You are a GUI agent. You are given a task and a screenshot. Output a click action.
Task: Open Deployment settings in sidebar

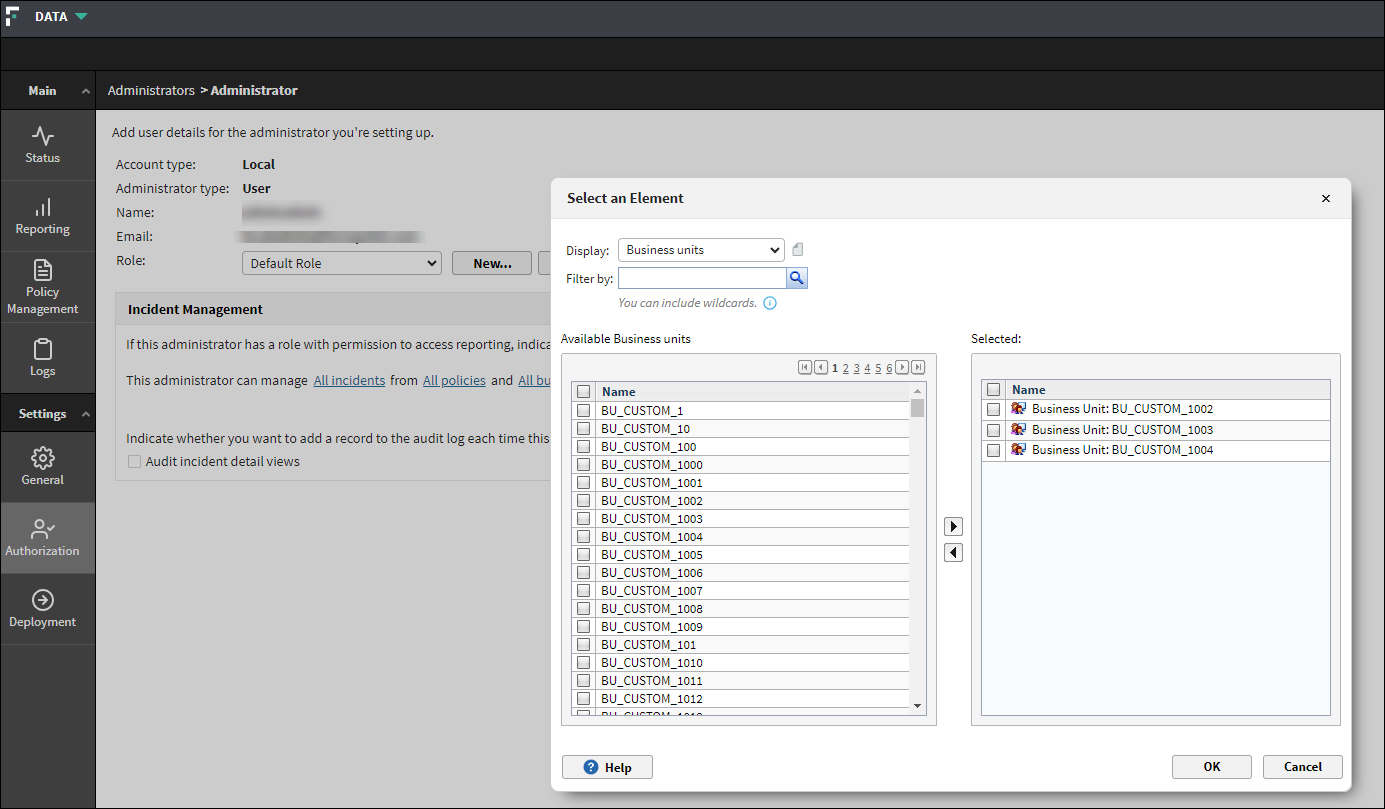(43, 609)
